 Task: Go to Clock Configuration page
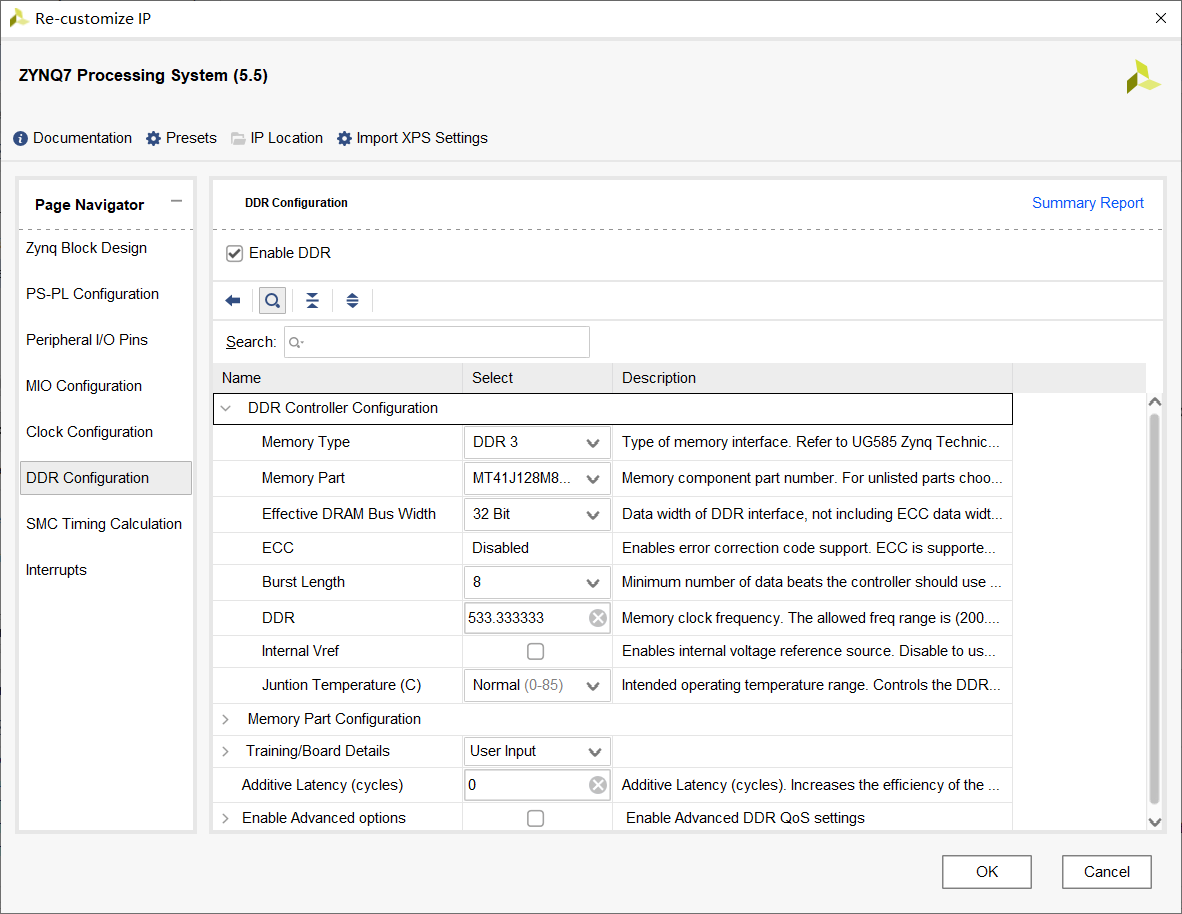tap(90, 432)
